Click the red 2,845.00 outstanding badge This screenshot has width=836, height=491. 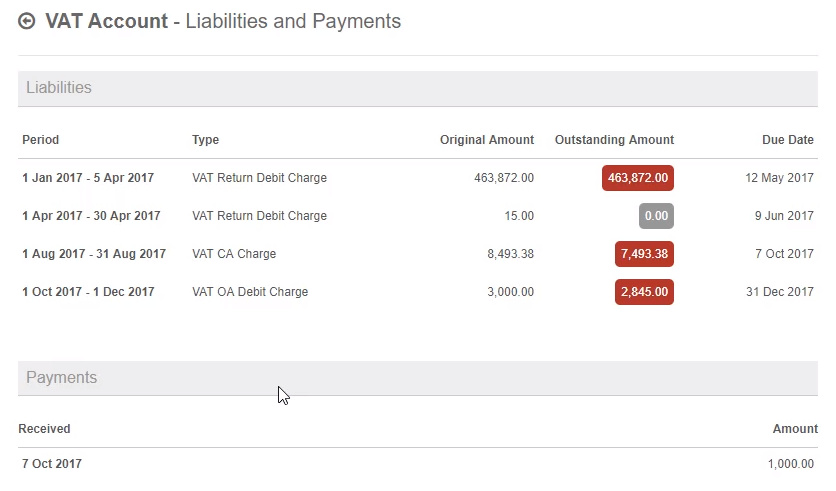pos(644,292)
